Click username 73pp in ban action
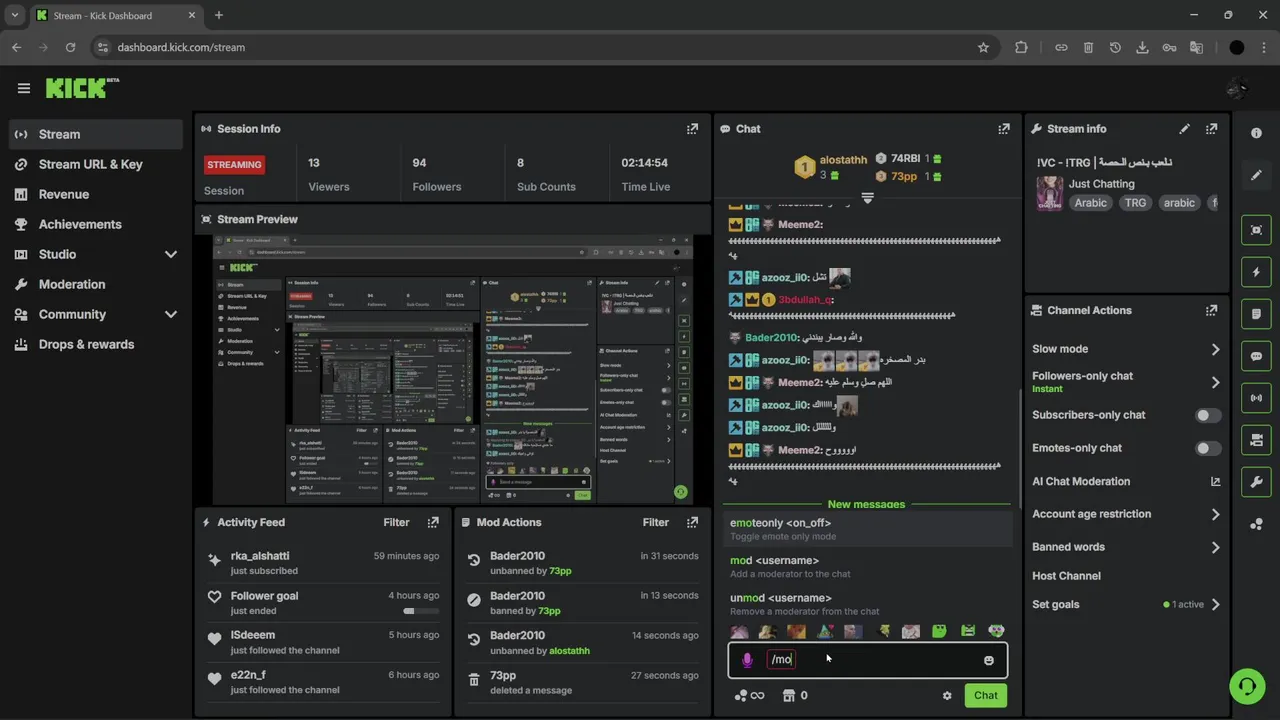This screenshot has height=720, width=1280. (x=549, y=611)
